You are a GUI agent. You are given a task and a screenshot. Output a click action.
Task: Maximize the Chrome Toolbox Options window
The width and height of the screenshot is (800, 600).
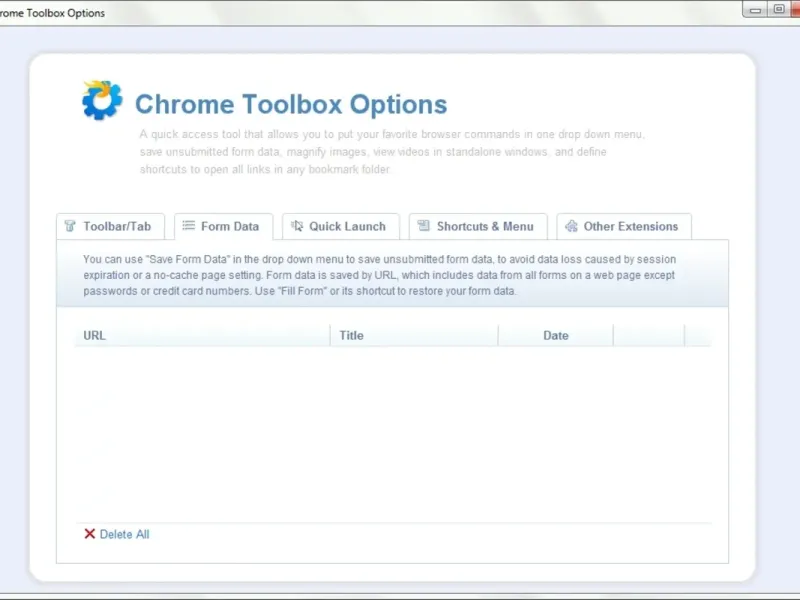(779, 9)
